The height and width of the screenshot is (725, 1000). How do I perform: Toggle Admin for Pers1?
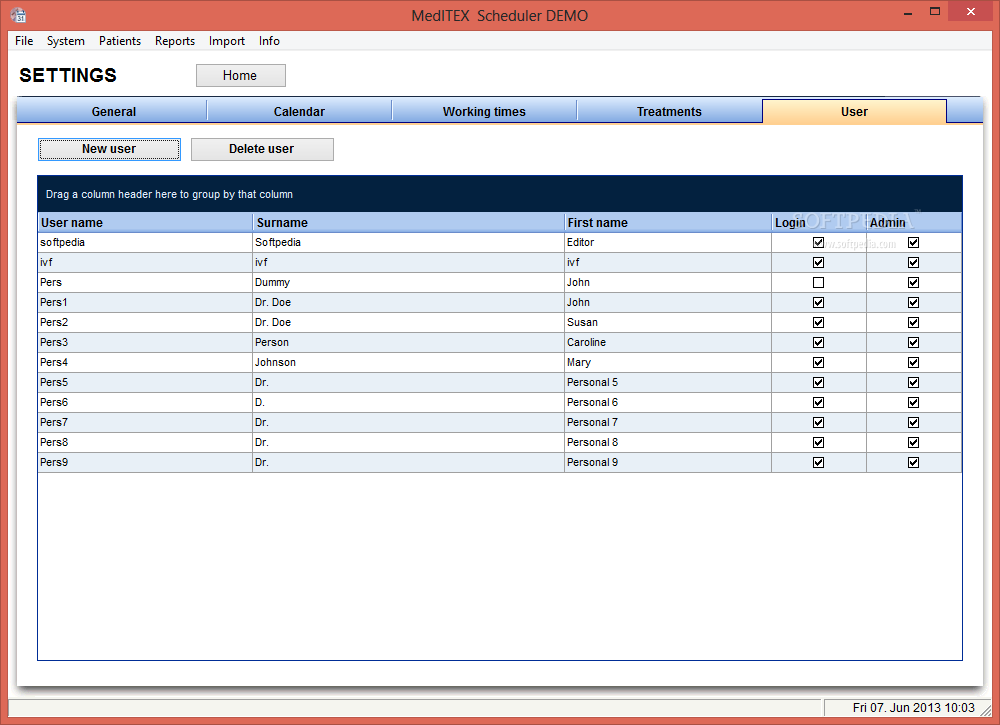click(x=913, y=302)
